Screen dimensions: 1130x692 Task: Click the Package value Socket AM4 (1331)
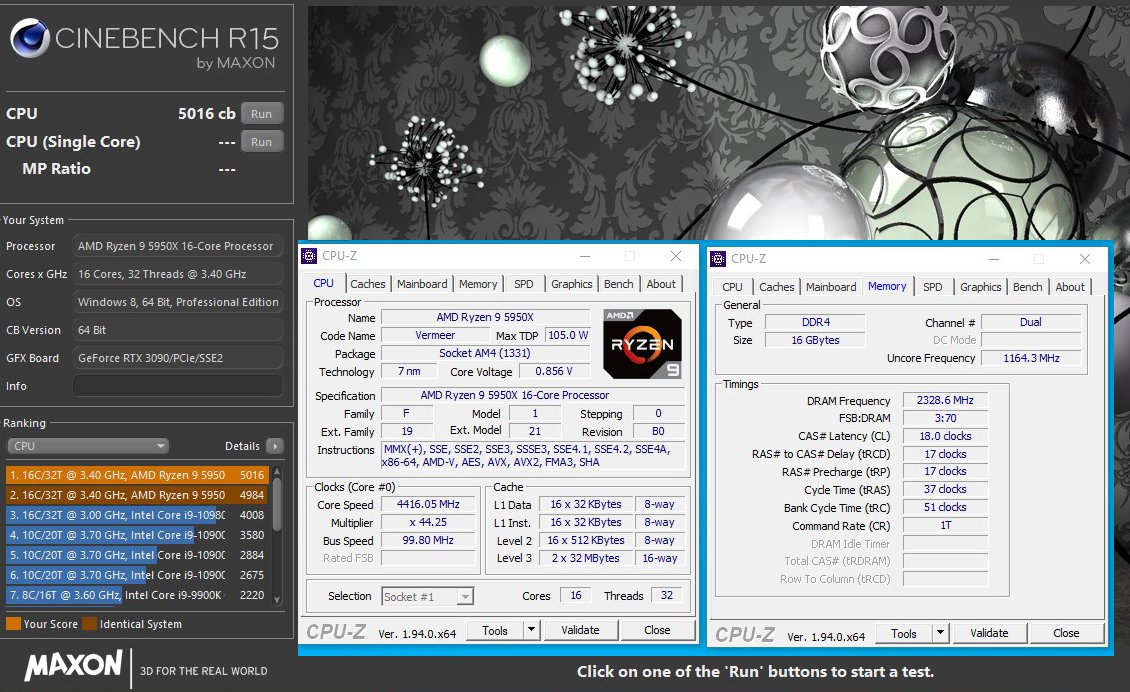(485, 353)
